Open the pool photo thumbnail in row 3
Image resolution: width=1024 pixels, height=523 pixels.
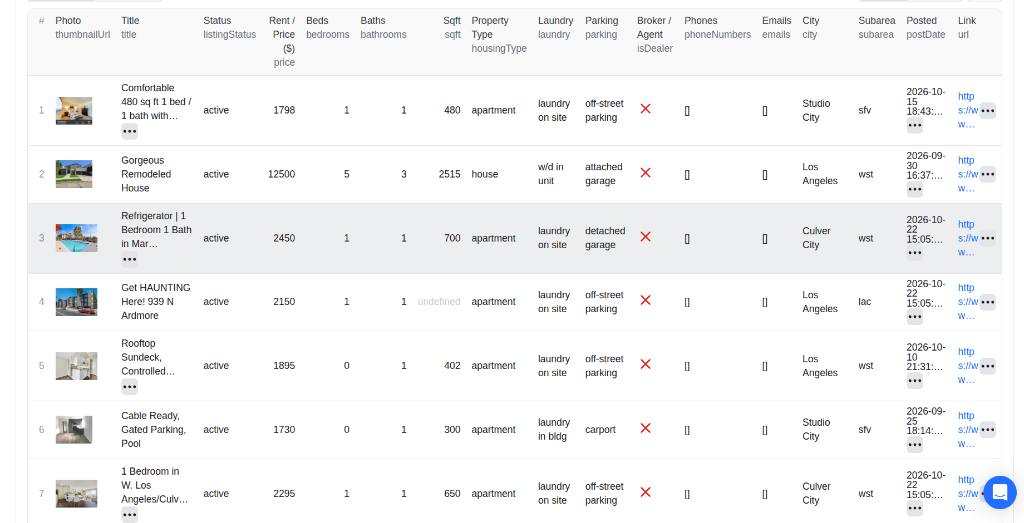pos(76,238)
